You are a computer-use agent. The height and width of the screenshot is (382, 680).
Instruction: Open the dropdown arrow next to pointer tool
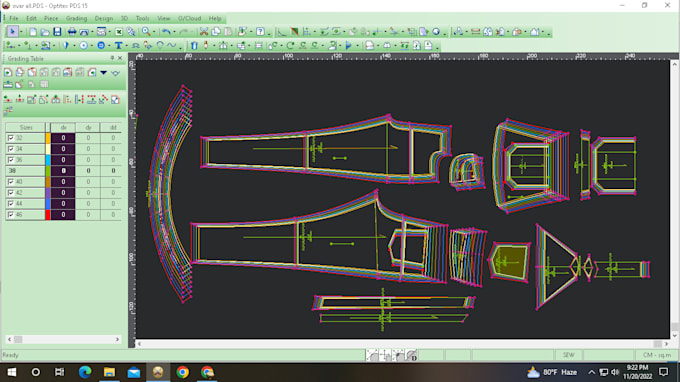pos(20,32)
